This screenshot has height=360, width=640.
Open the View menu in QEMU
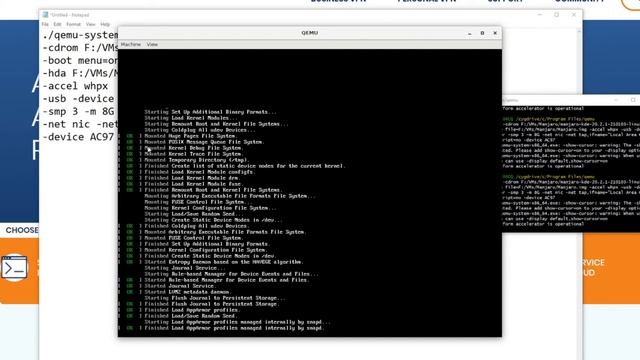point(152,44)
